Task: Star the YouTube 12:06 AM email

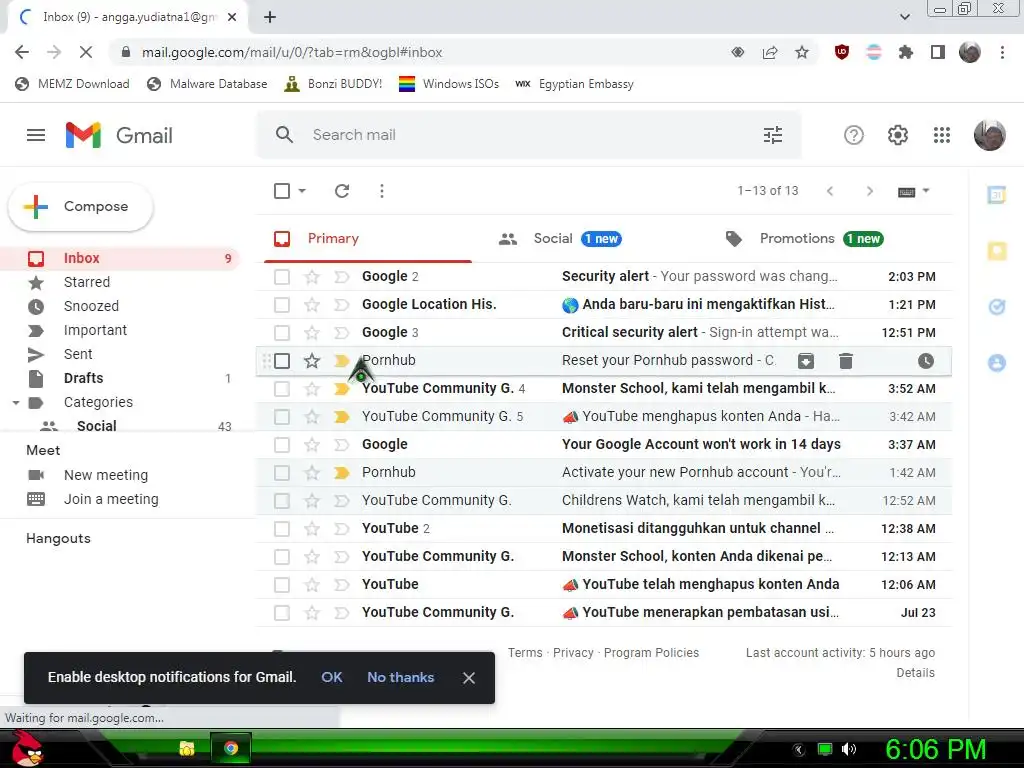Action: 312,584
